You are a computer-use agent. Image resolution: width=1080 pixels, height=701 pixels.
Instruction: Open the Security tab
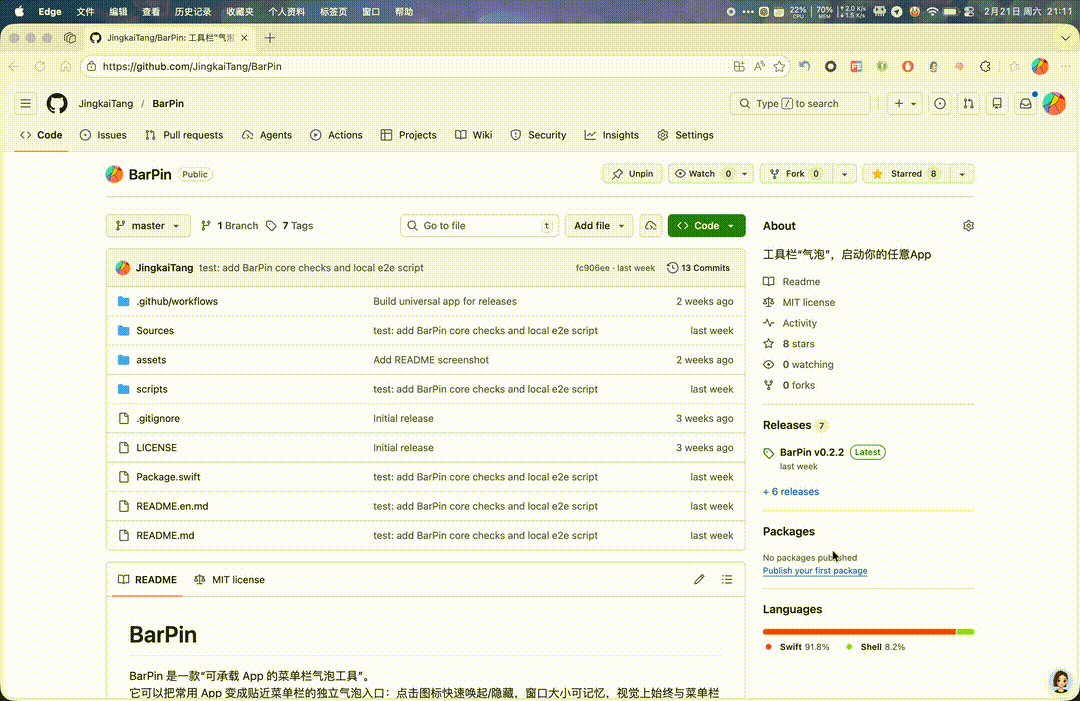(539, 136)
